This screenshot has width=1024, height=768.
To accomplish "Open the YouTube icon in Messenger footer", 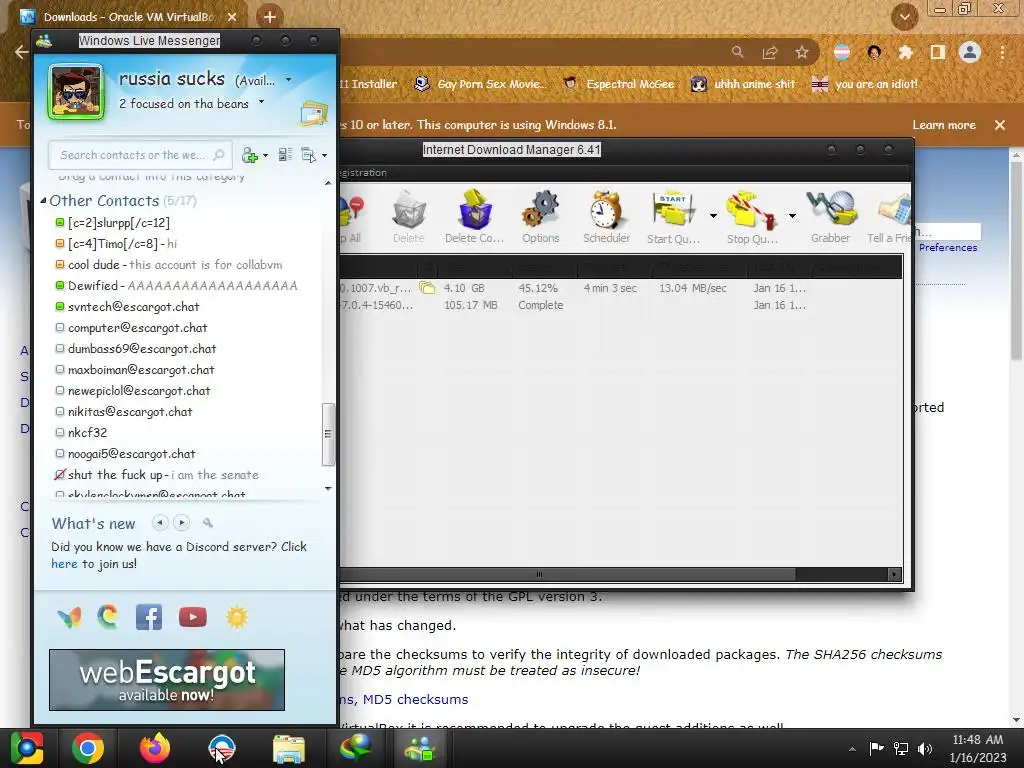I will pos(193,617).
